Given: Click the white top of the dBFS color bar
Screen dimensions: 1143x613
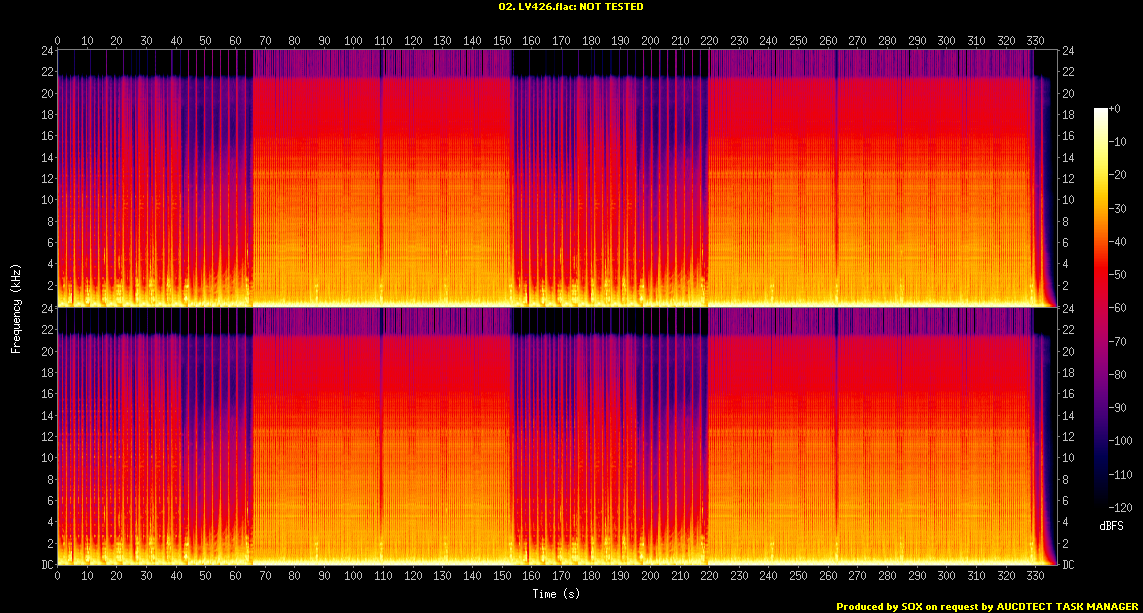Looking at the screenshot, I should click(x=1101, y=110).
